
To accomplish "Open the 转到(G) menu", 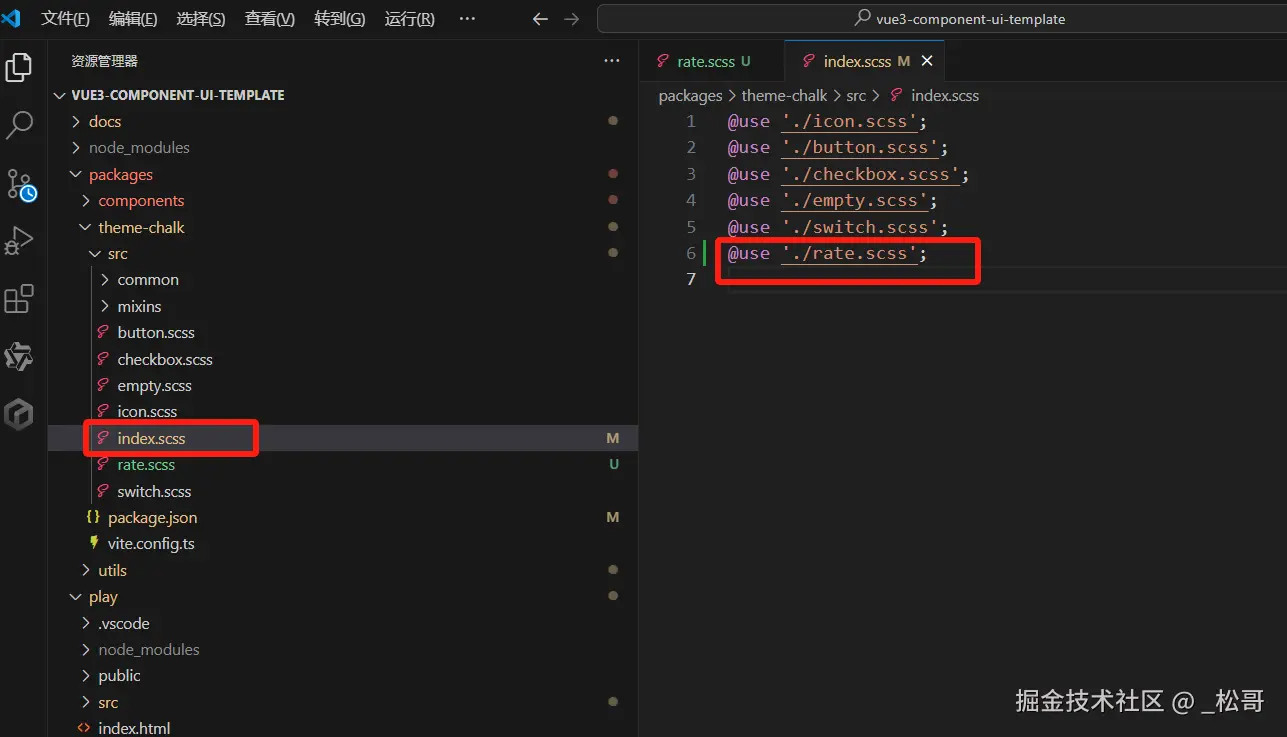I will [340, 19].
